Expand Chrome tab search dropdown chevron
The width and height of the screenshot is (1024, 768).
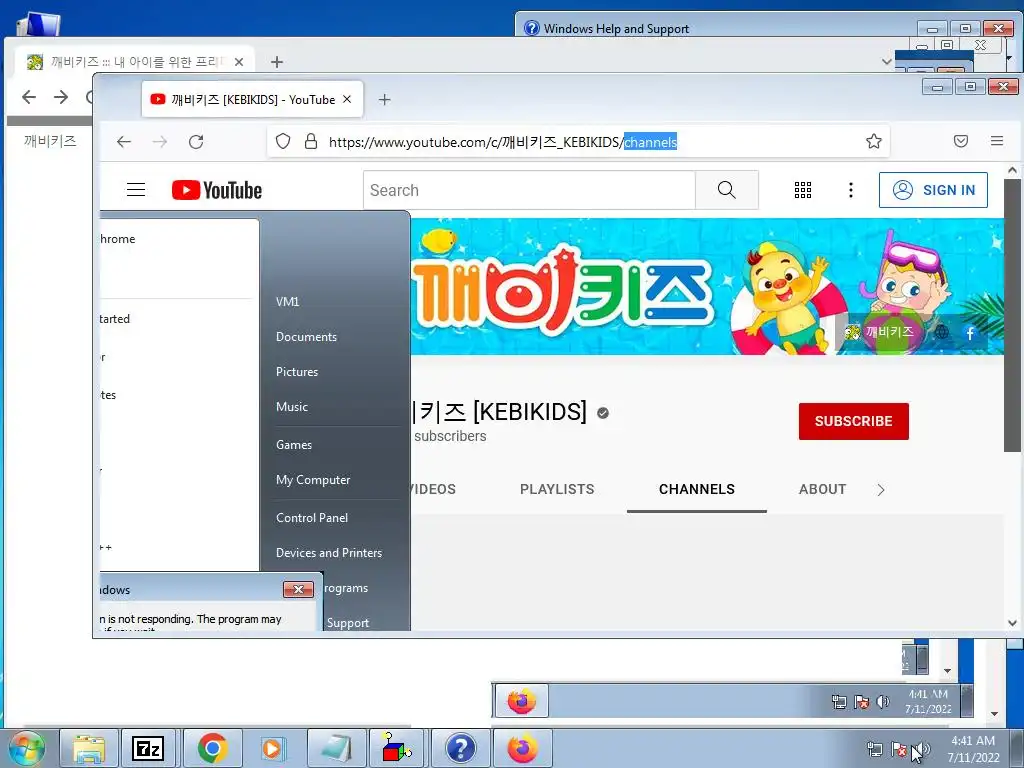[886, 62]
